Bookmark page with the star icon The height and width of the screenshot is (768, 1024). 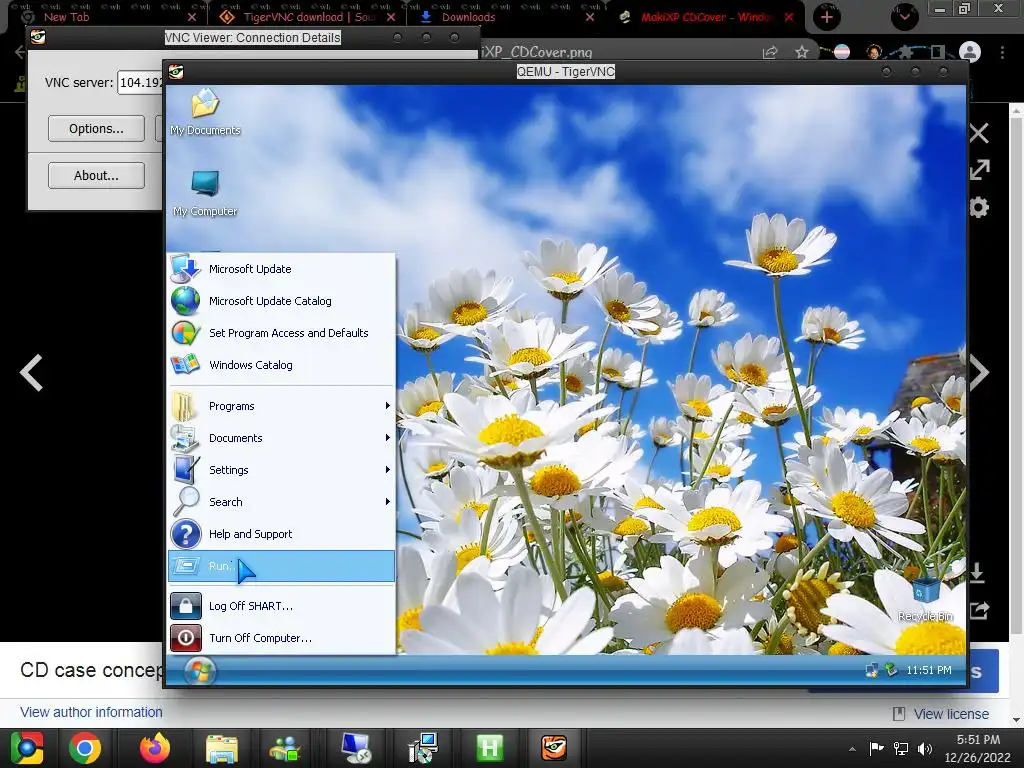point(802,52)
